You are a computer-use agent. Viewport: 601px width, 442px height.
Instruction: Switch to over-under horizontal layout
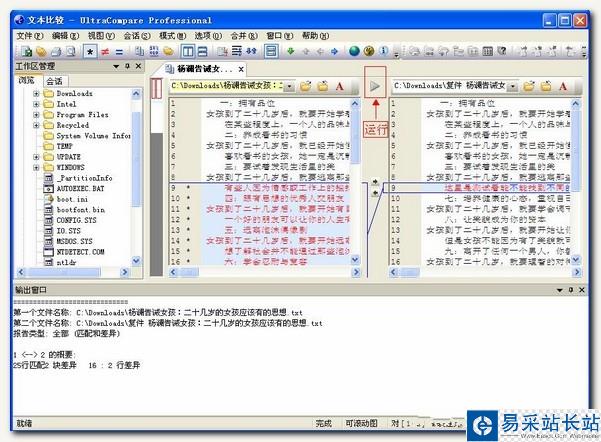coord(202,51)
